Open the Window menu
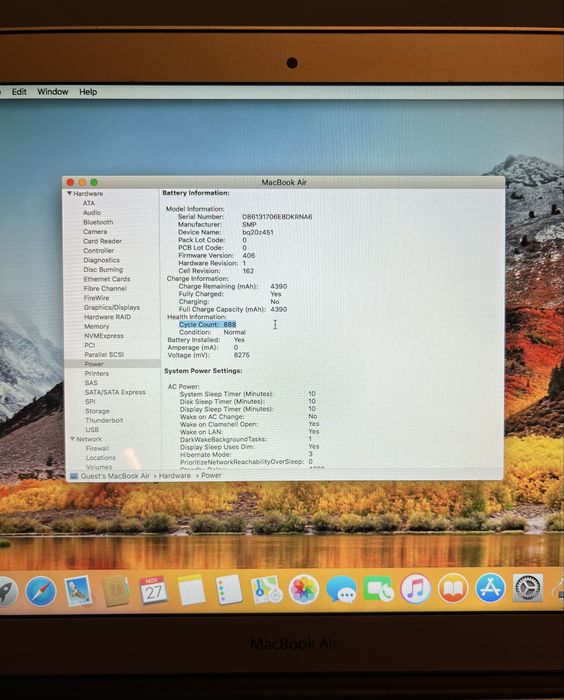 [53, 92]
